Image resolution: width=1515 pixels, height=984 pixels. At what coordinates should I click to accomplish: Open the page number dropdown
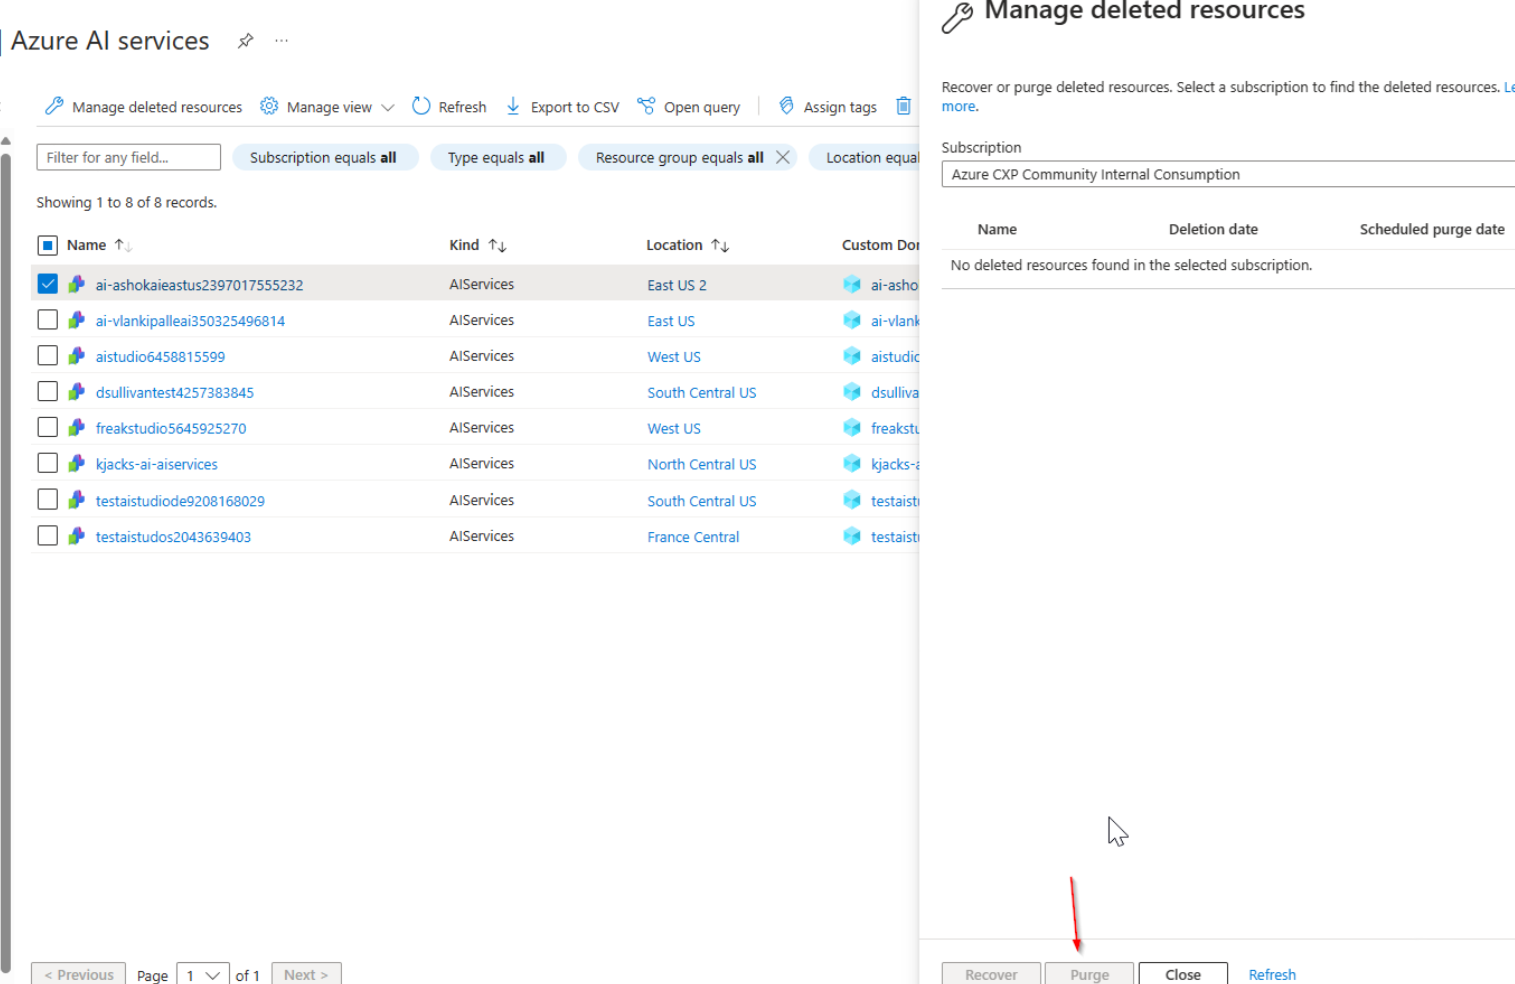[203, 974]
